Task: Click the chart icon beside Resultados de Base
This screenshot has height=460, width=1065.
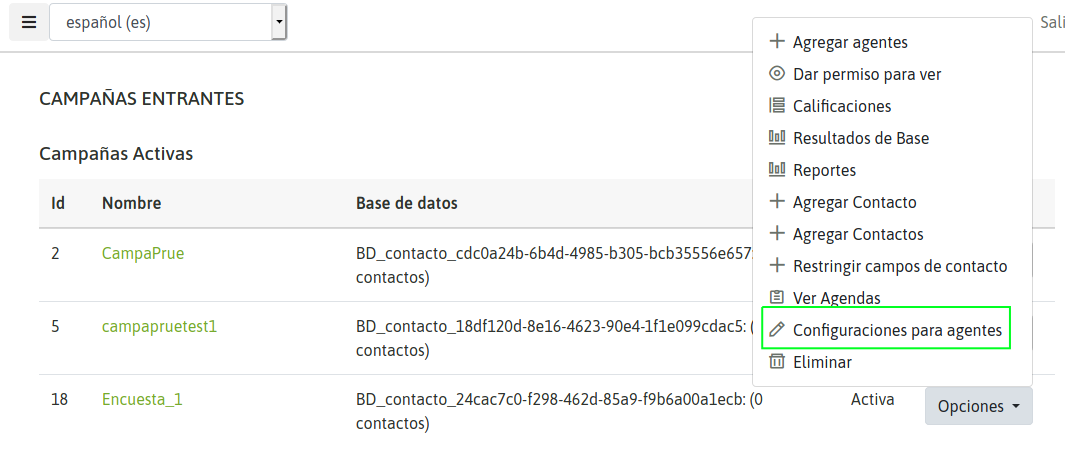Action: point(777,138)
